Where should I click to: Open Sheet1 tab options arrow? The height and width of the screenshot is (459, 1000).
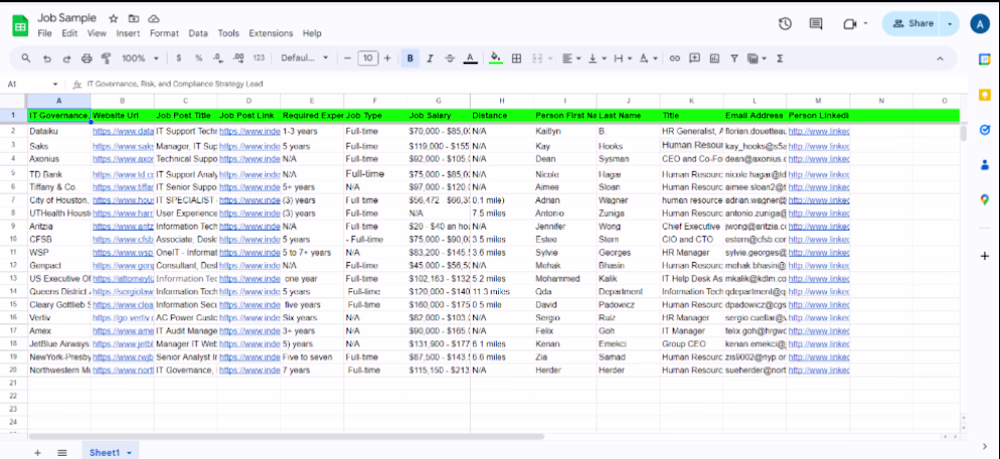129,453
